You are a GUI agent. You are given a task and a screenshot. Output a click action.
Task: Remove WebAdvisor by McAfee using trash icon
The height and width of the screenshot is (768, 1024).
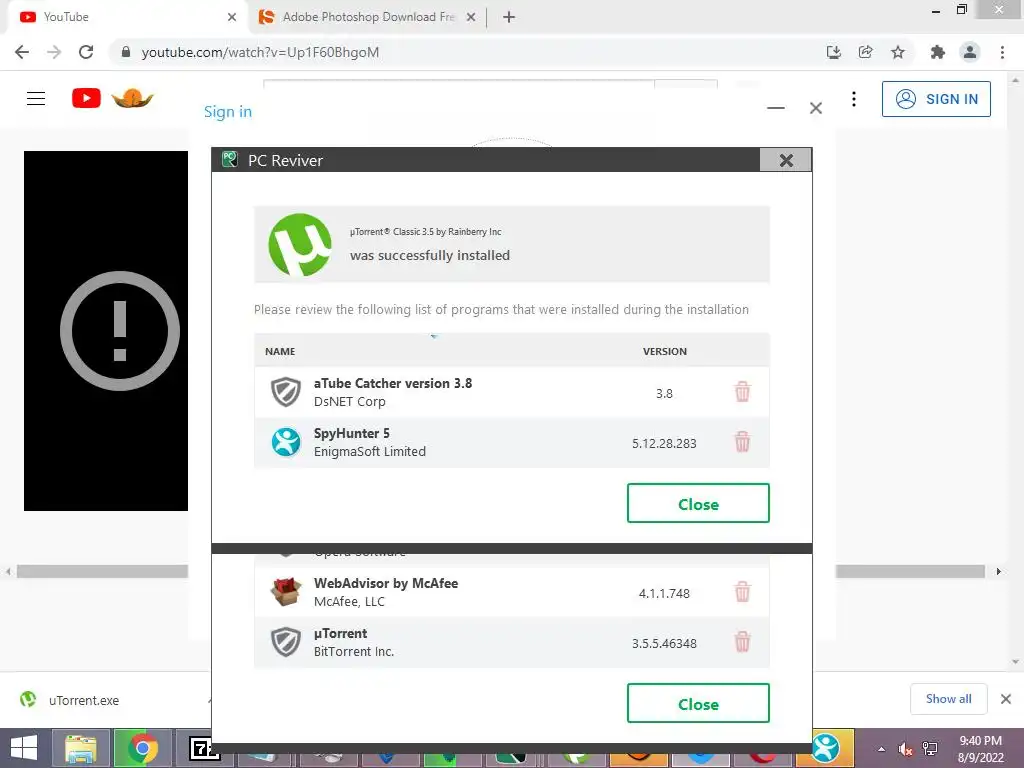point(742,592)
